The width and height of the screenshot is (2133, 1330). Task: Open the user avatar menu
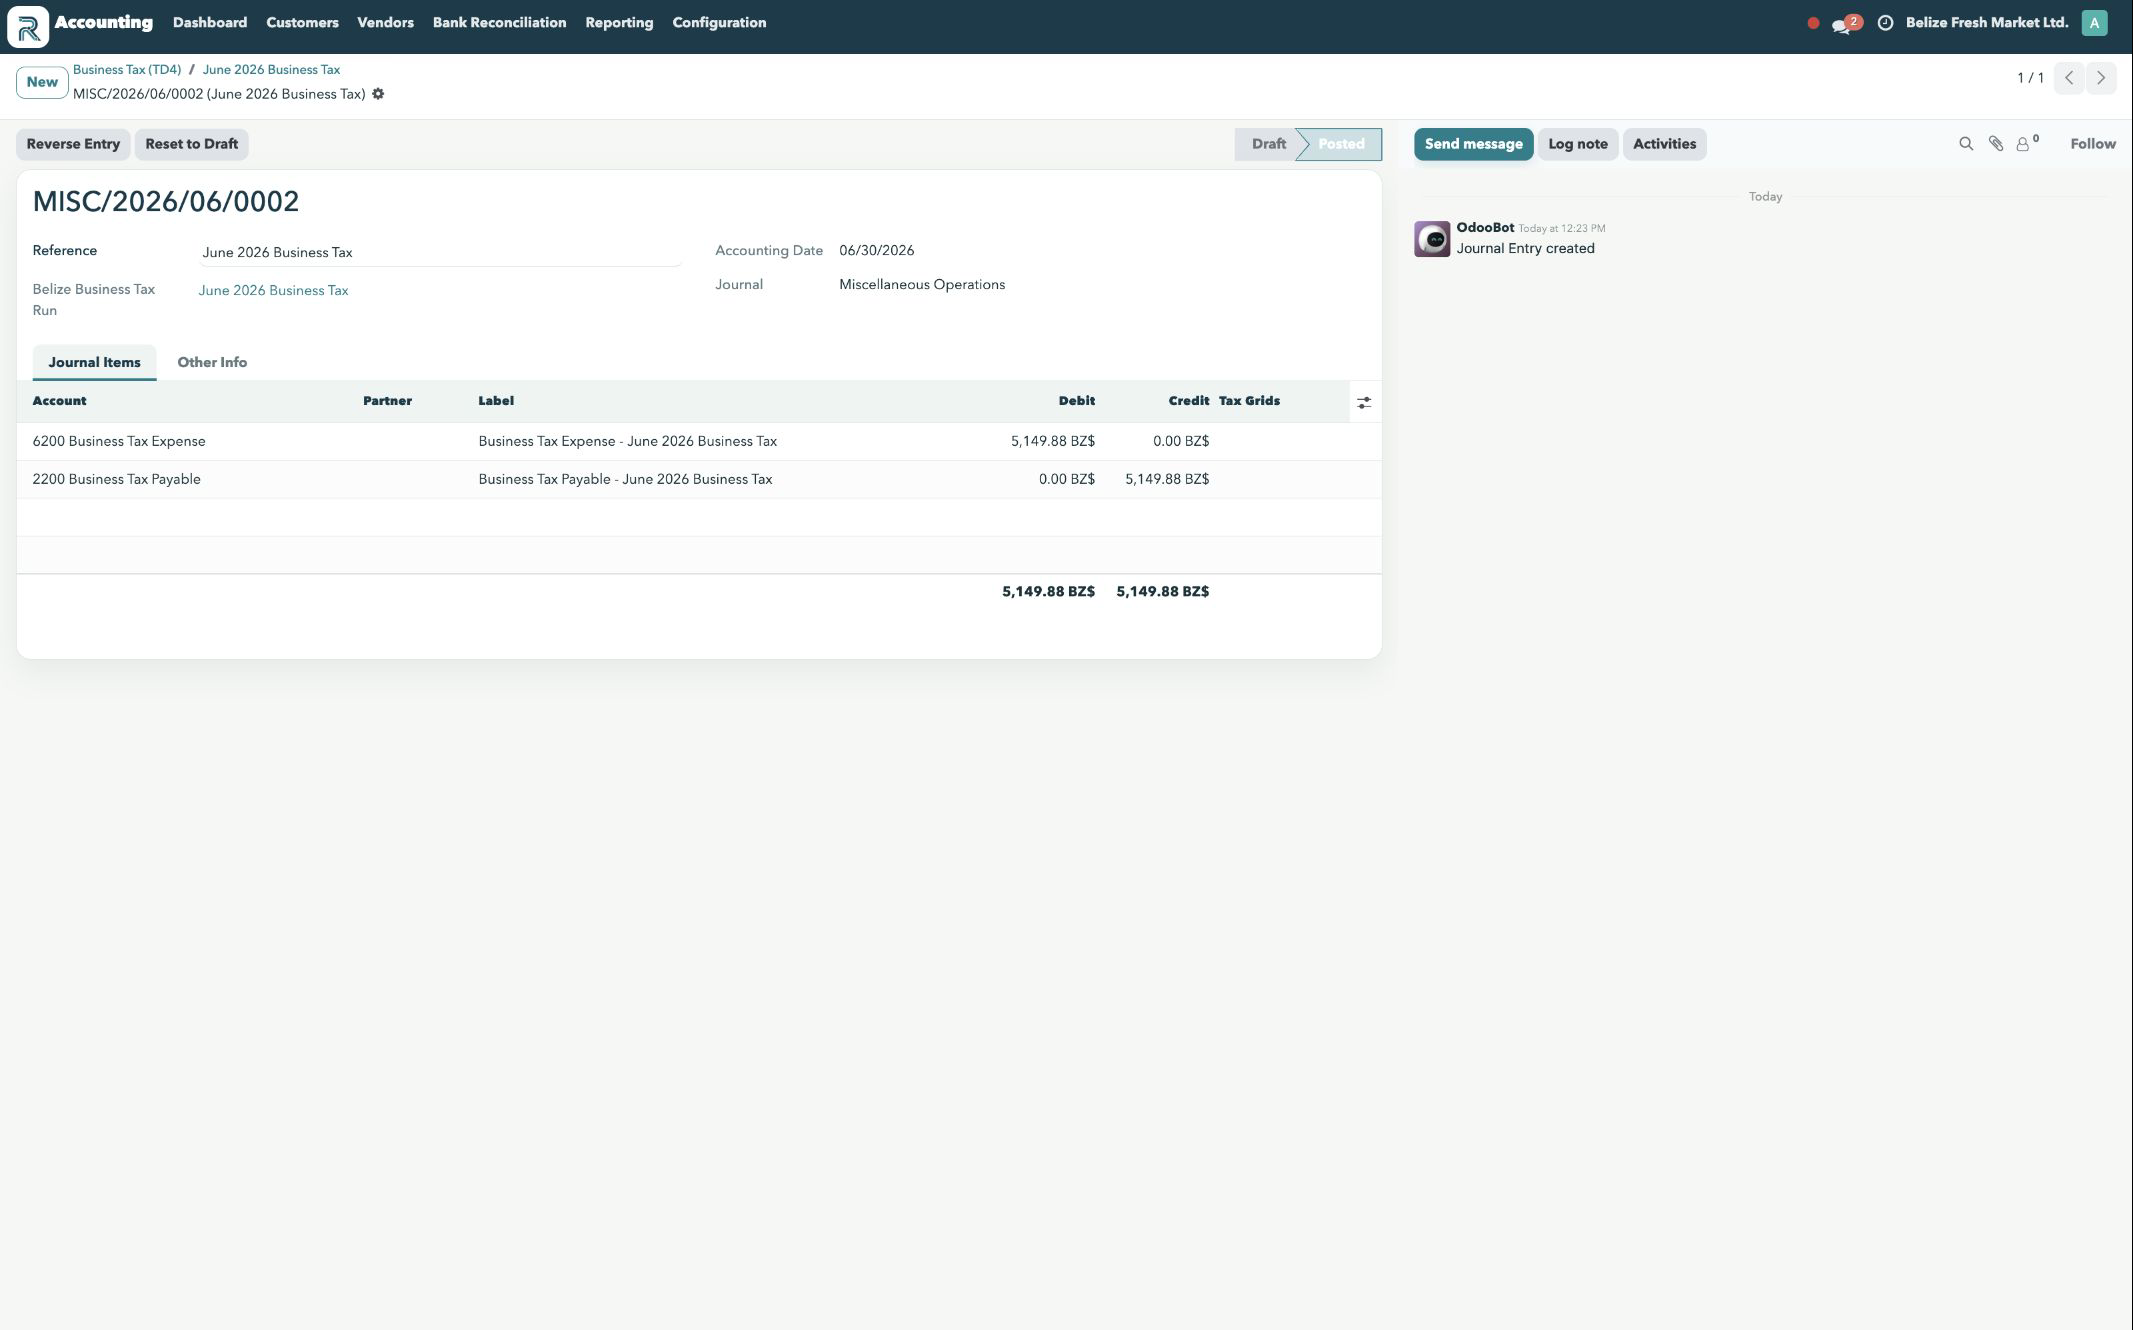click(x=2094, y=23)
